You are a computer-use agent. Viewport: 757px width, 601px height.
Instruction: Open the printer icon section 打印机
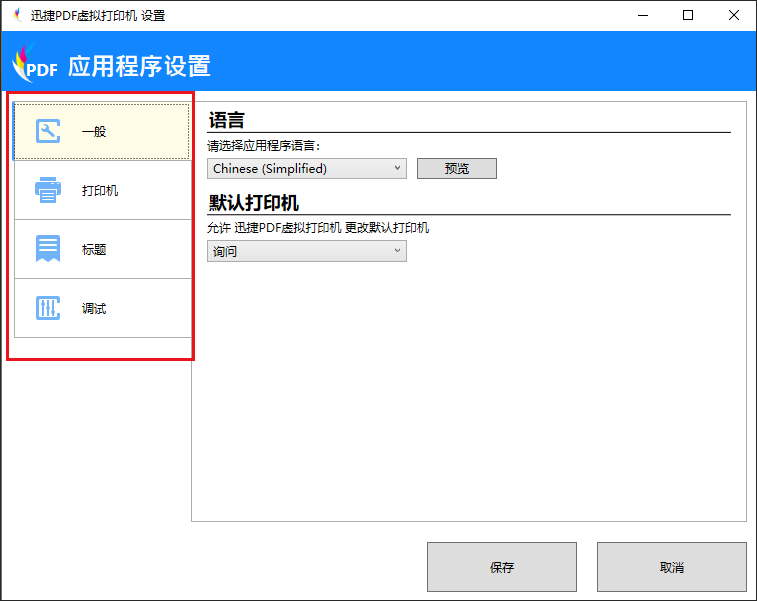(48, 190)
